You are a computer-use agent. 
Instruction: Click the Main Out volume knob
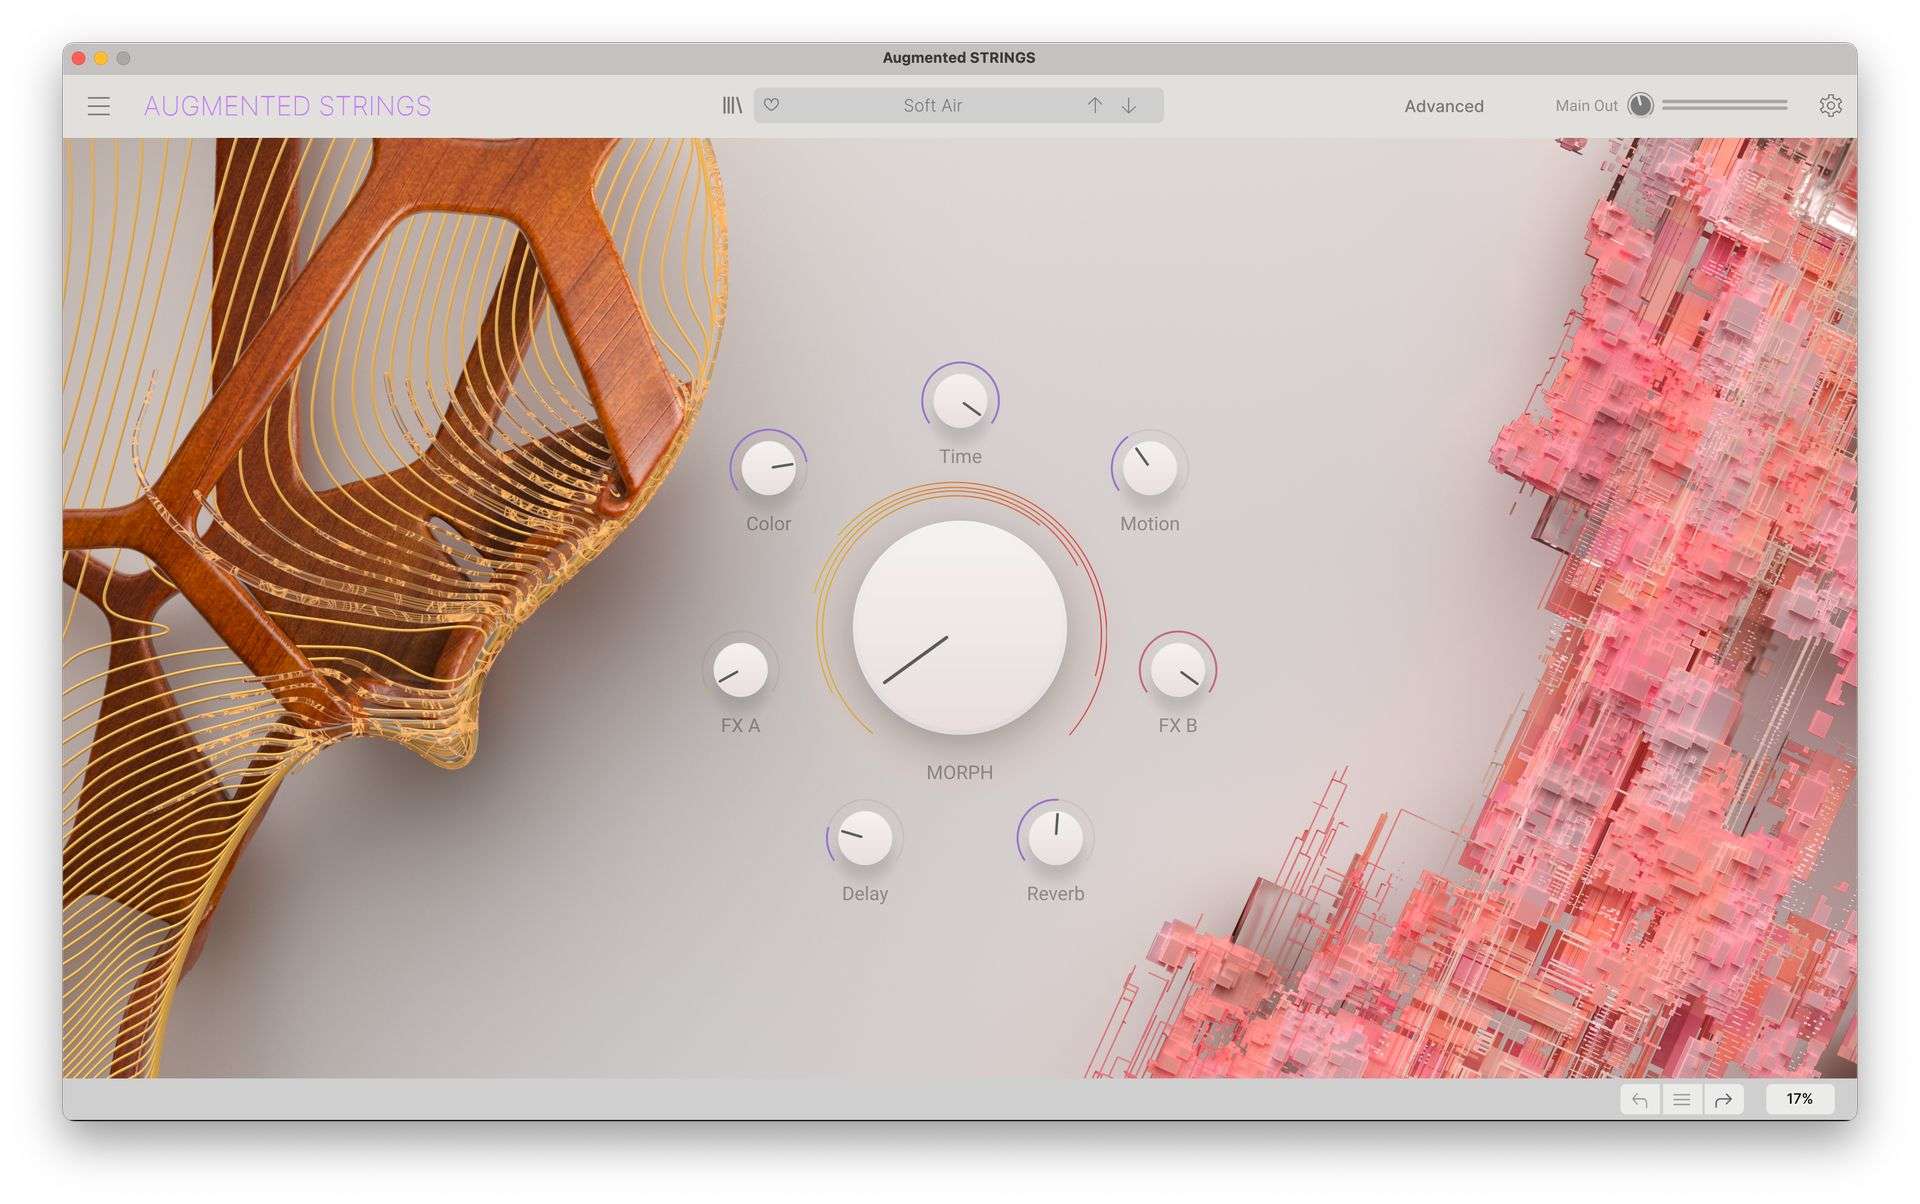(1640, 105)
